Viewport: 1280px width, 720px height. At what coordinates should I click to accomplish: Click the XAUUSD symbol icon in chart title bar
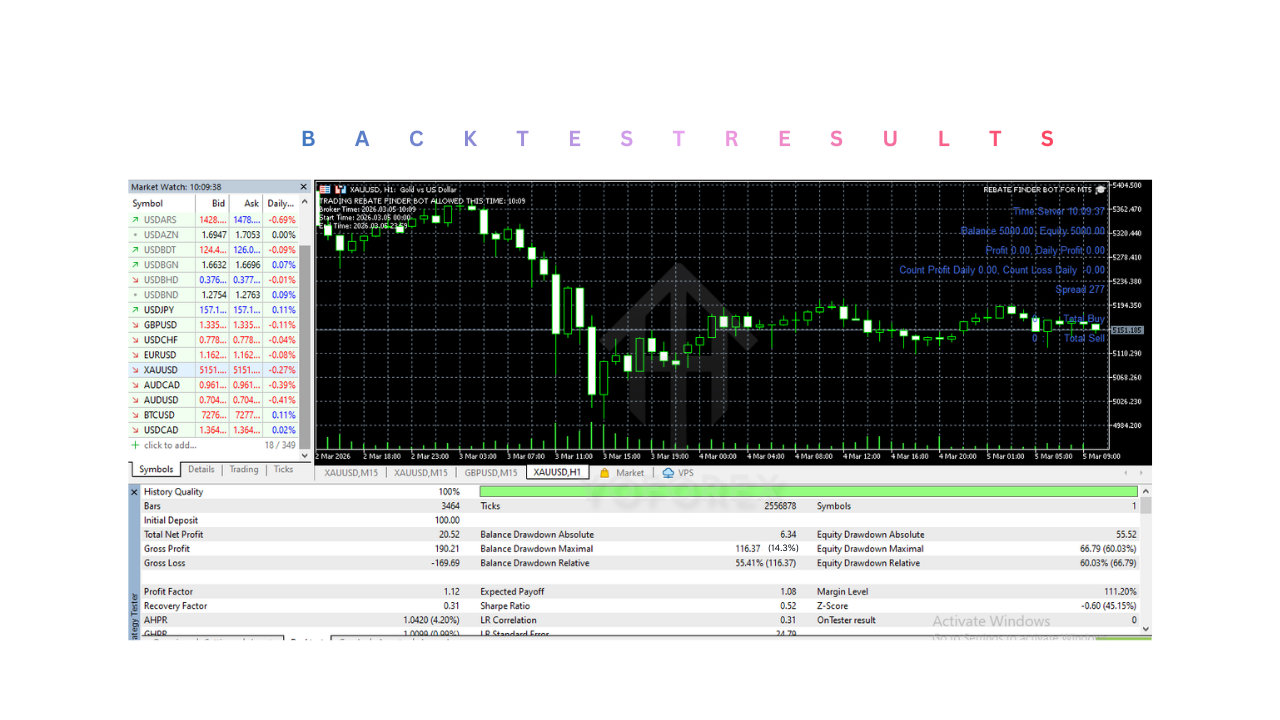pos(341,188)
